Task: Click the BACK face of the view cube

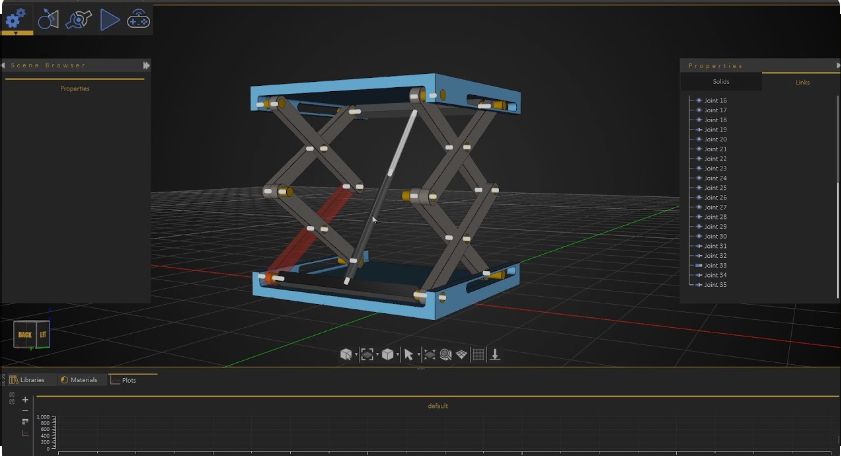Action: tap(25, 334)
